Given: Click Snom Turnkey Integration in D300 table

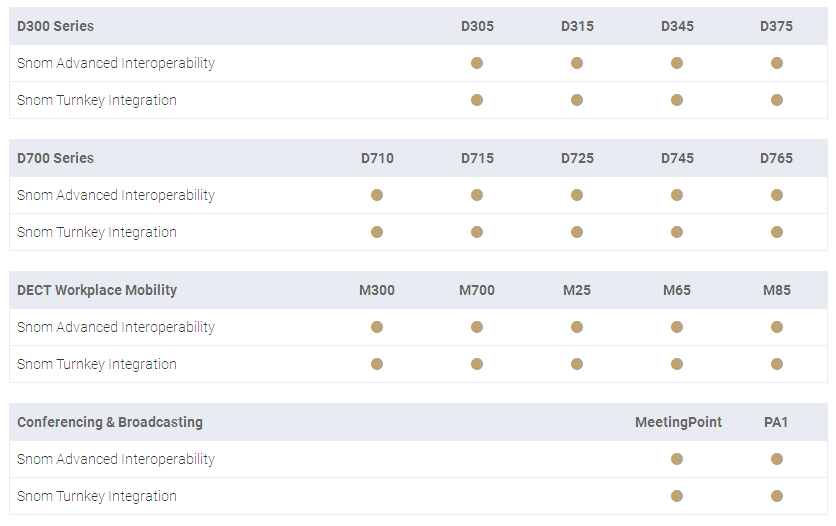Looking at the screenshot, I should click(x=97, y=101).
